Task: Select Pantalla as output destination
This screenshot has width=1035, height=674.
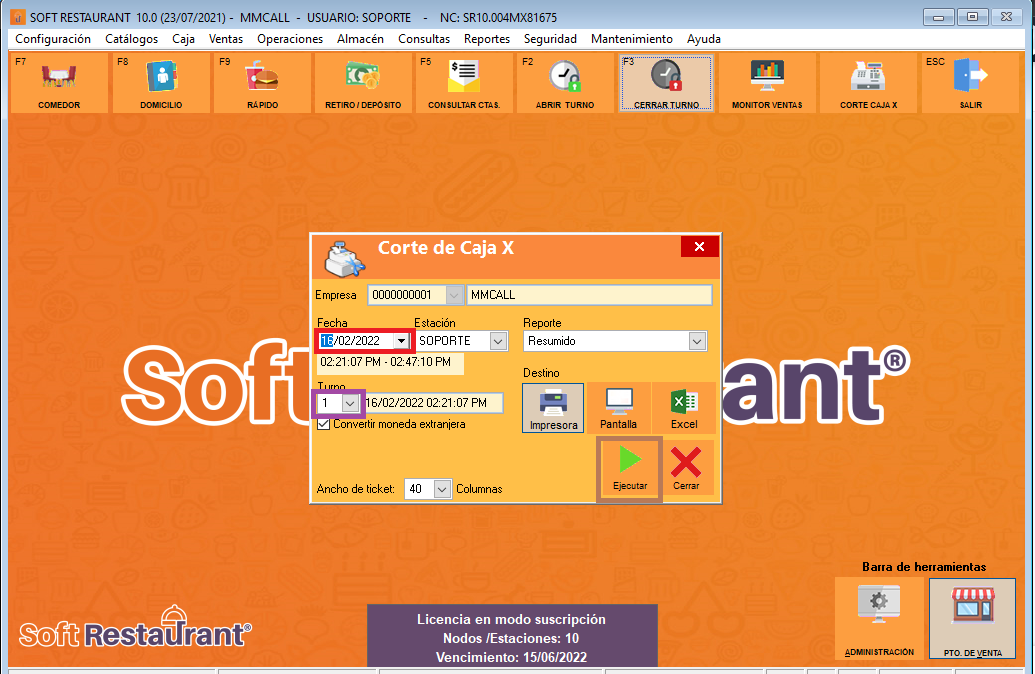Action: point(619,408)
